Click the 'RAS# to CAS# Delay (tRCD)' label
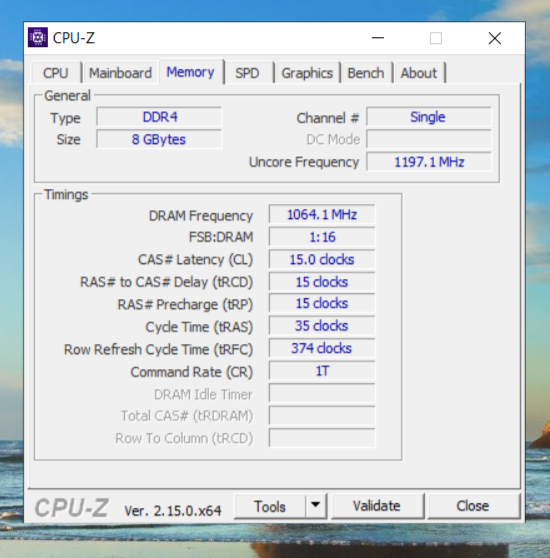Screen dimensions: 550x558 point(166,282)
